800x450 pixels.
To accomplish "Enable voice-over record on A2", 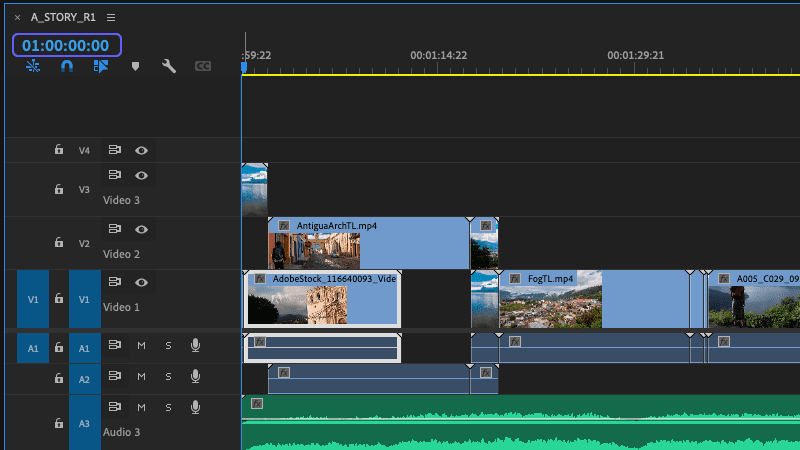I will click(195, 377).
